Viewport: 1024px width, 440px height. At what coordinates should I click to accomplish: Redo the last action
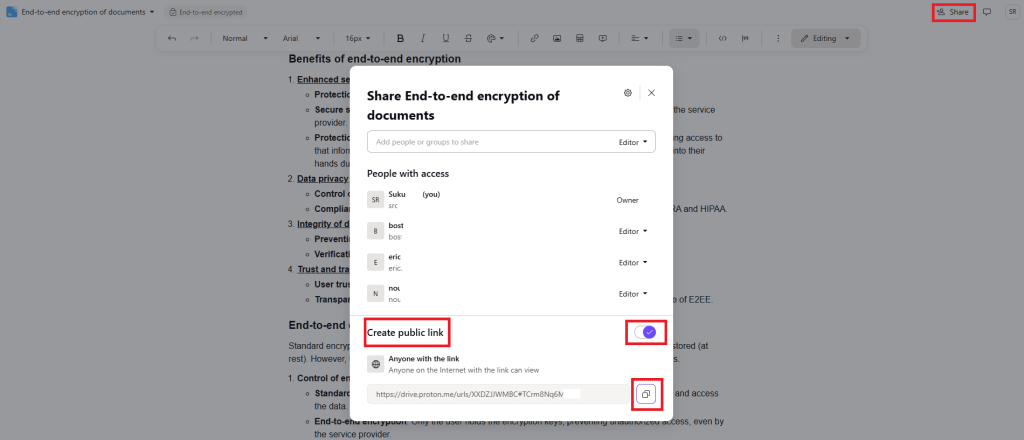click(x=194, y=39)
